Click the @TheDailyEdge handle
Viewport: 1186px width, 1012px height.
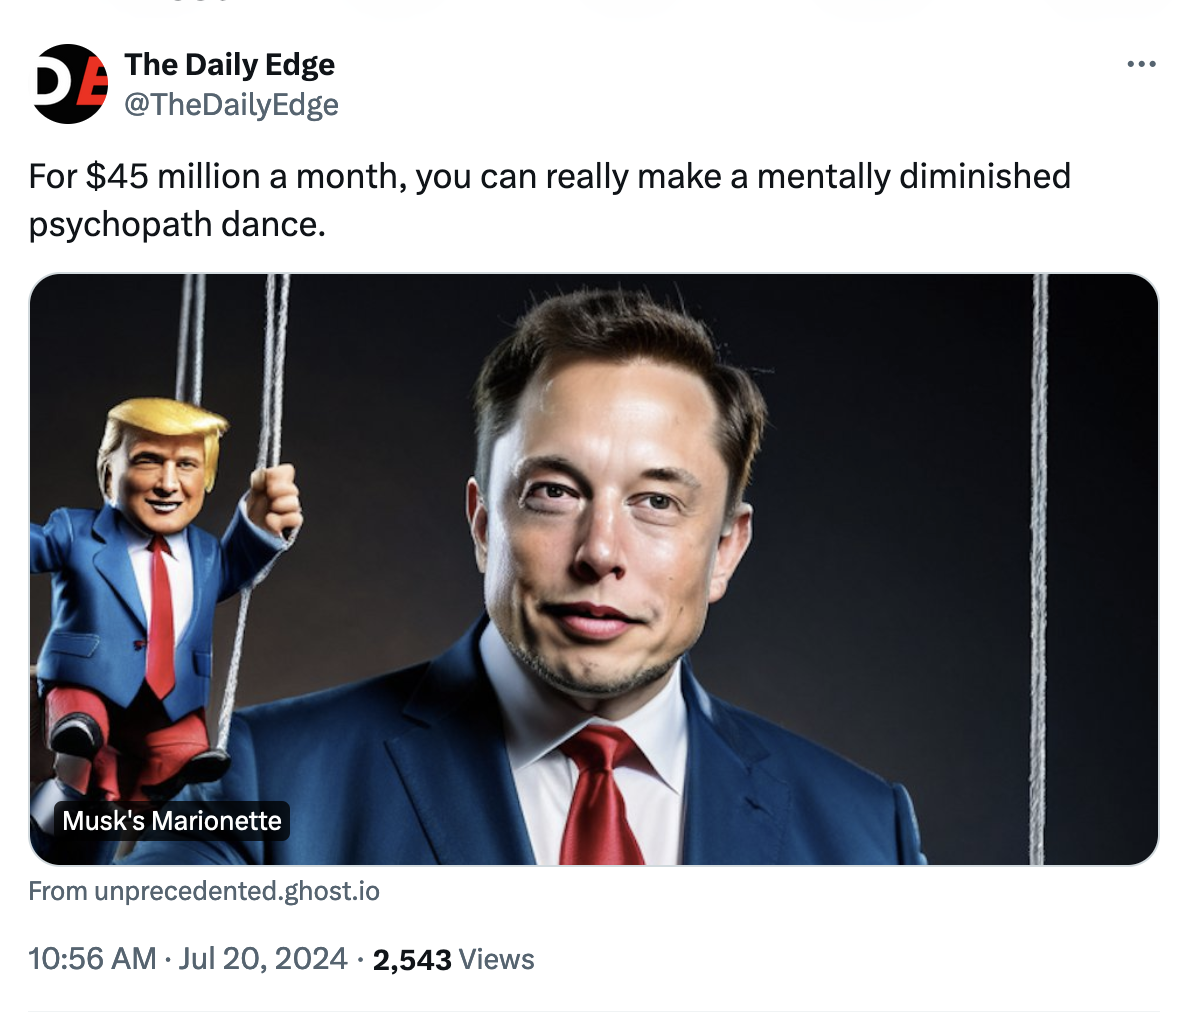tap(231, 105)
